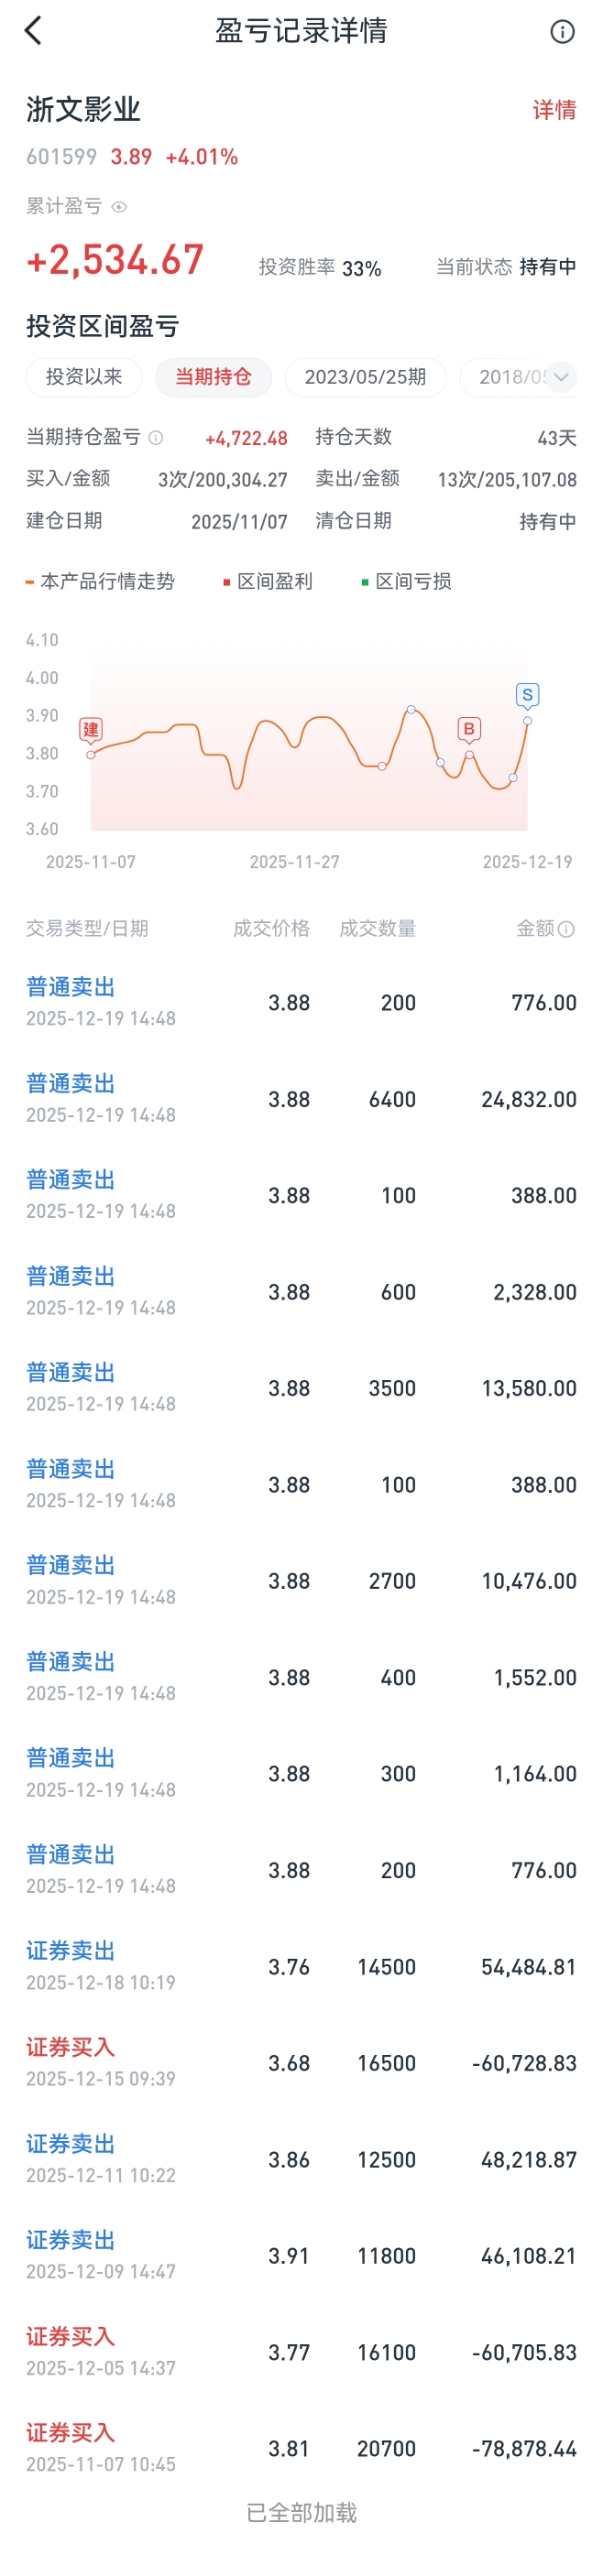Click the 建 marker on the chart
Viewport: 603px width, 2576px height.
[x=91, y=730]
